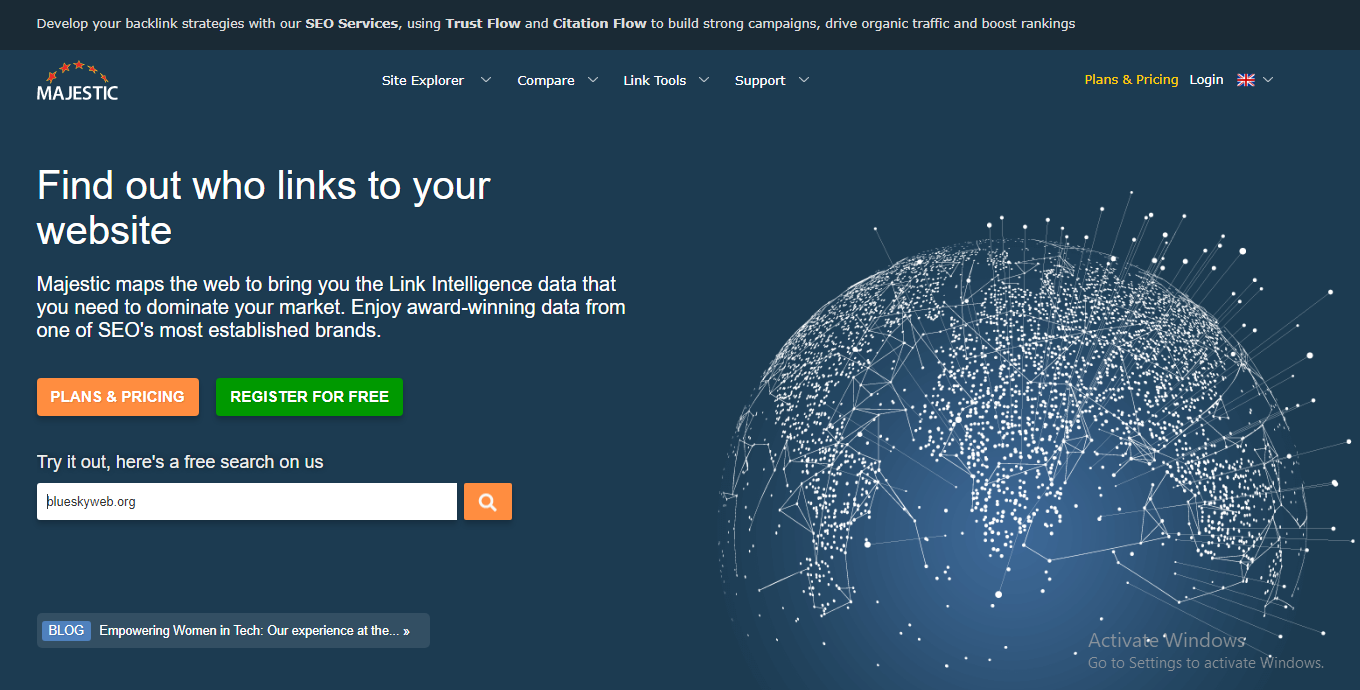Click the orange search magnifier button
This screenshot has width=1360, height=690.
click(x=488, y=502)
